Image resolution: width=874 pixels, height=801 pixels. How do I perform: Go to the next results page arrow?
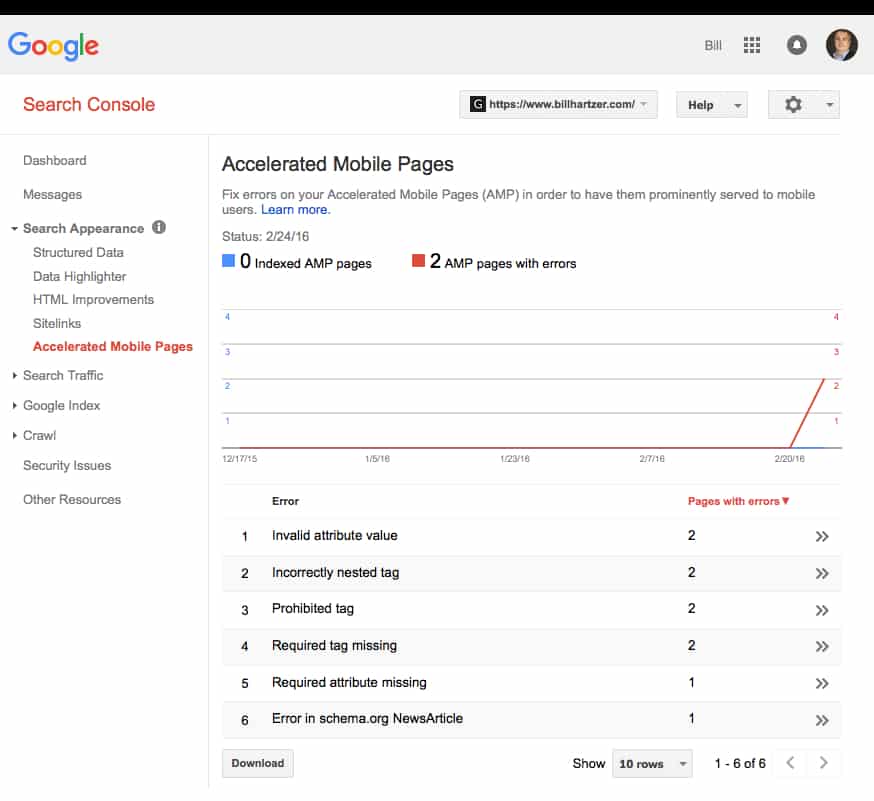pos(823,763)
